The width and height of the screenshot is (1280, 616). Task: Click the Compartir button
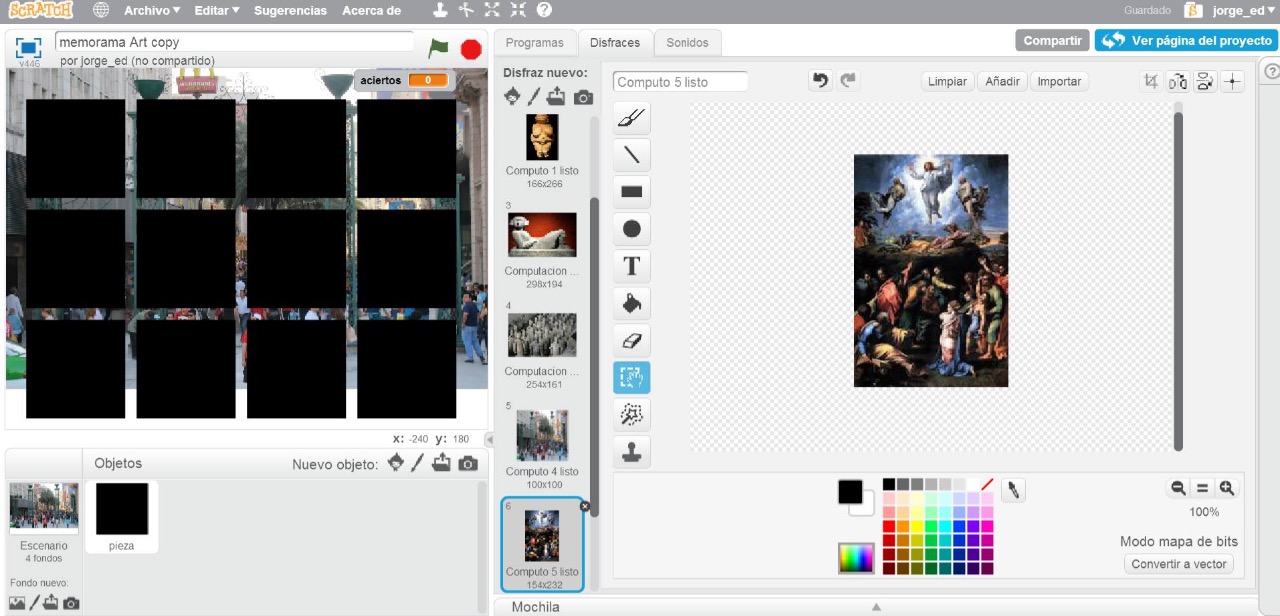pos(1052,41)
